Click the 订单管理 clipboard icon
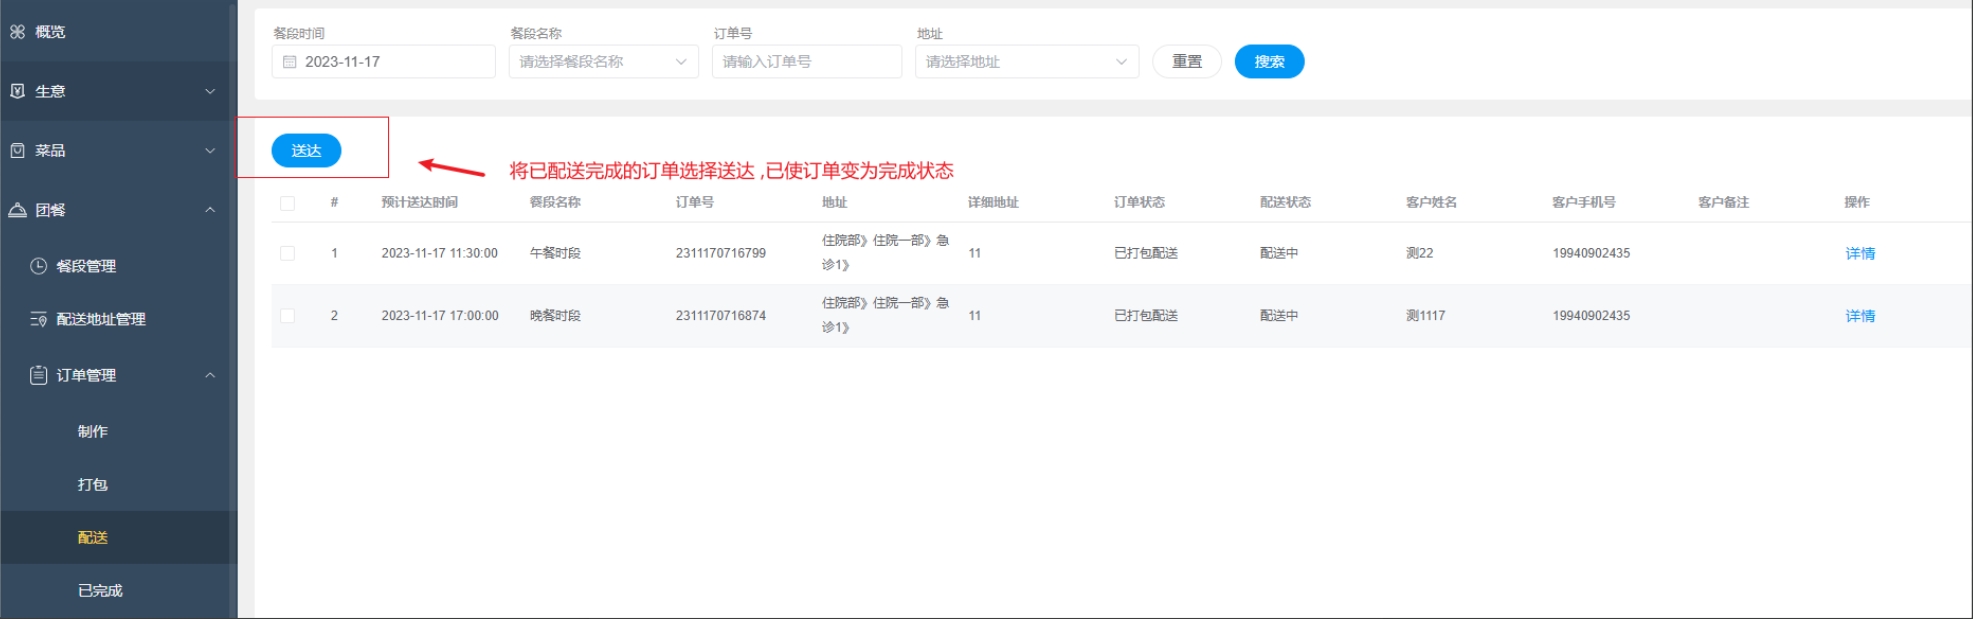 [38, 375]
